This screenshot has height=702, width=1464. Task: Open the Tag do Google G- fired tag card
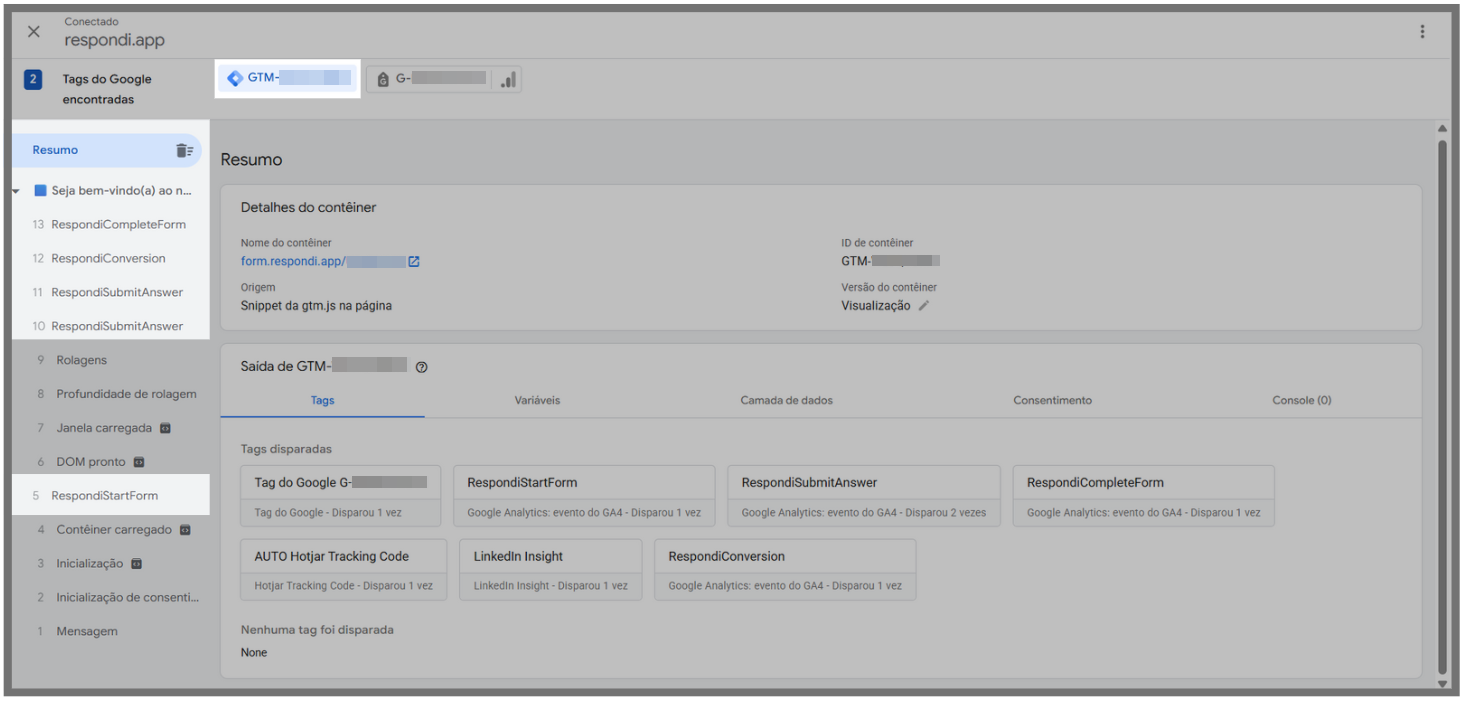(x=341, y=496)
